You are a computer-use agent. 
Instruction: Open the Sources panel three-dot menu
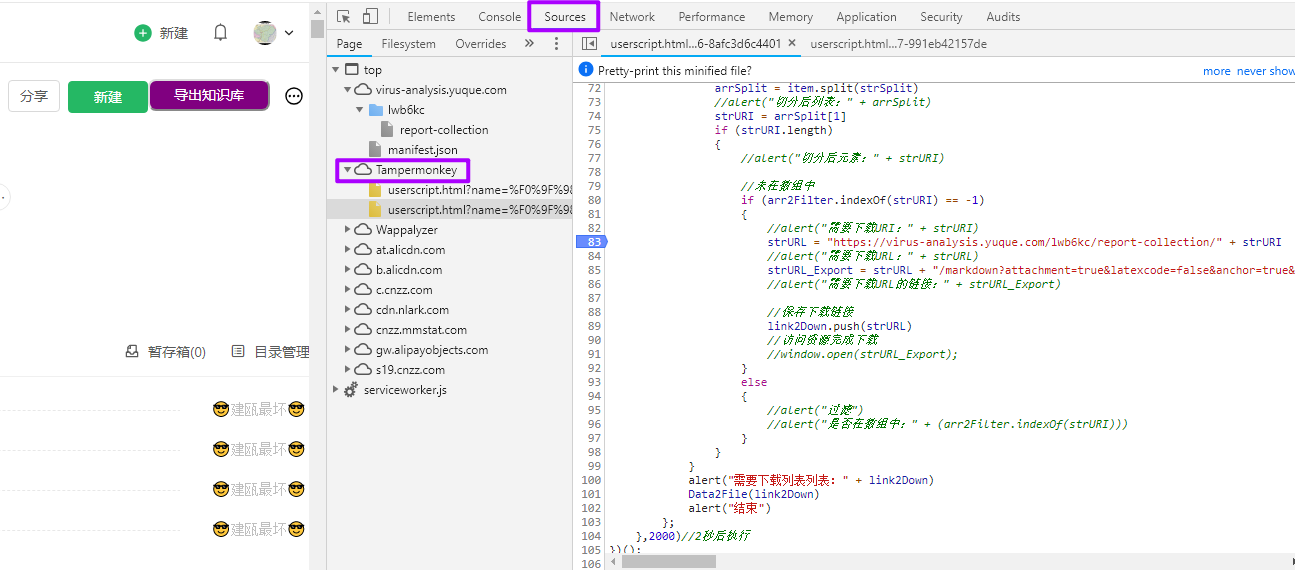pyautogui.click(x=557, y=44)
